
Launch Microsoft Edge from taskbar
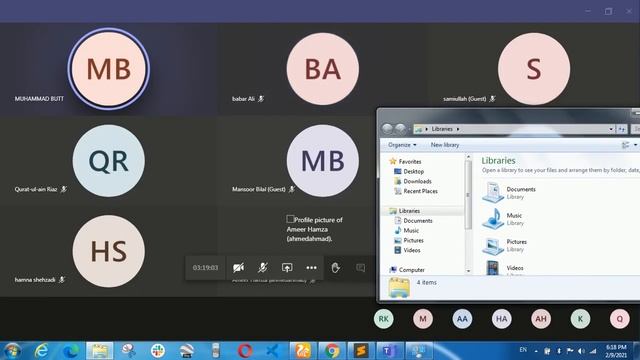point(70,350)
